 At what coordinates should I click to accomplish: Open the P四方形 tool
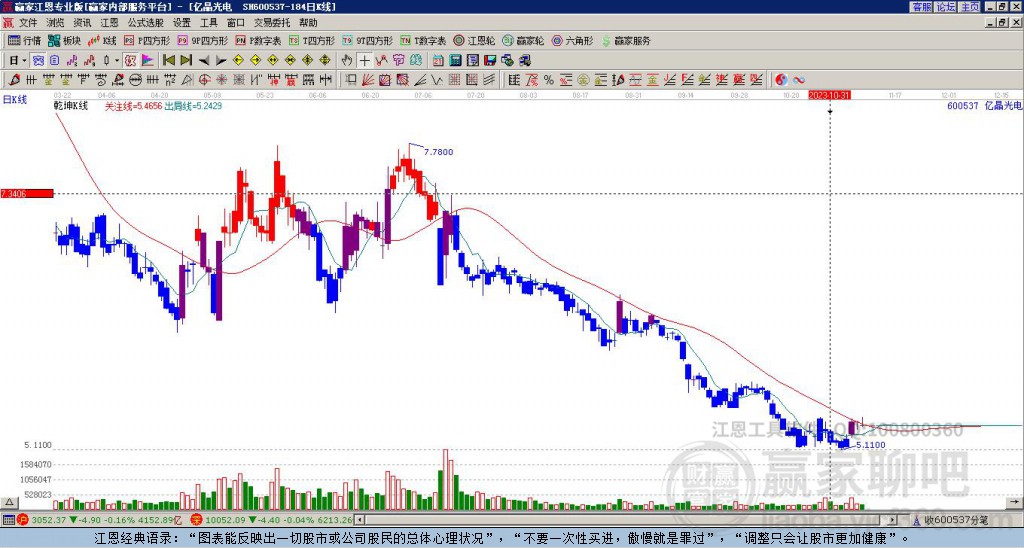point(146,40)
